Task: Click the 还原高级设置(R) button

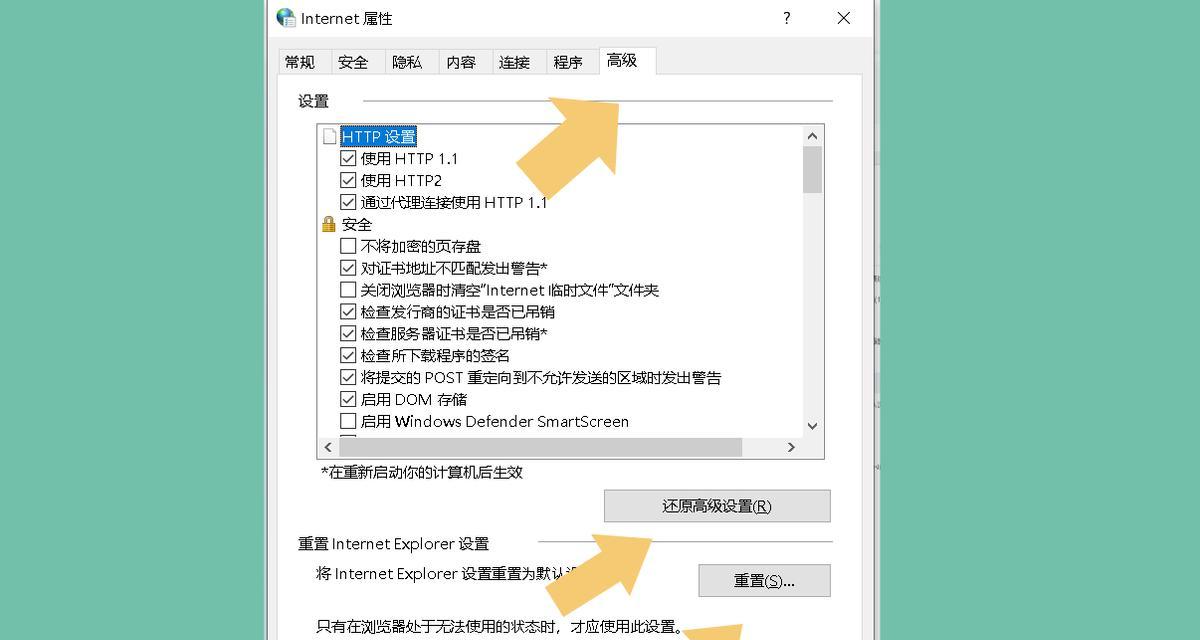Action: coord(717,506)
